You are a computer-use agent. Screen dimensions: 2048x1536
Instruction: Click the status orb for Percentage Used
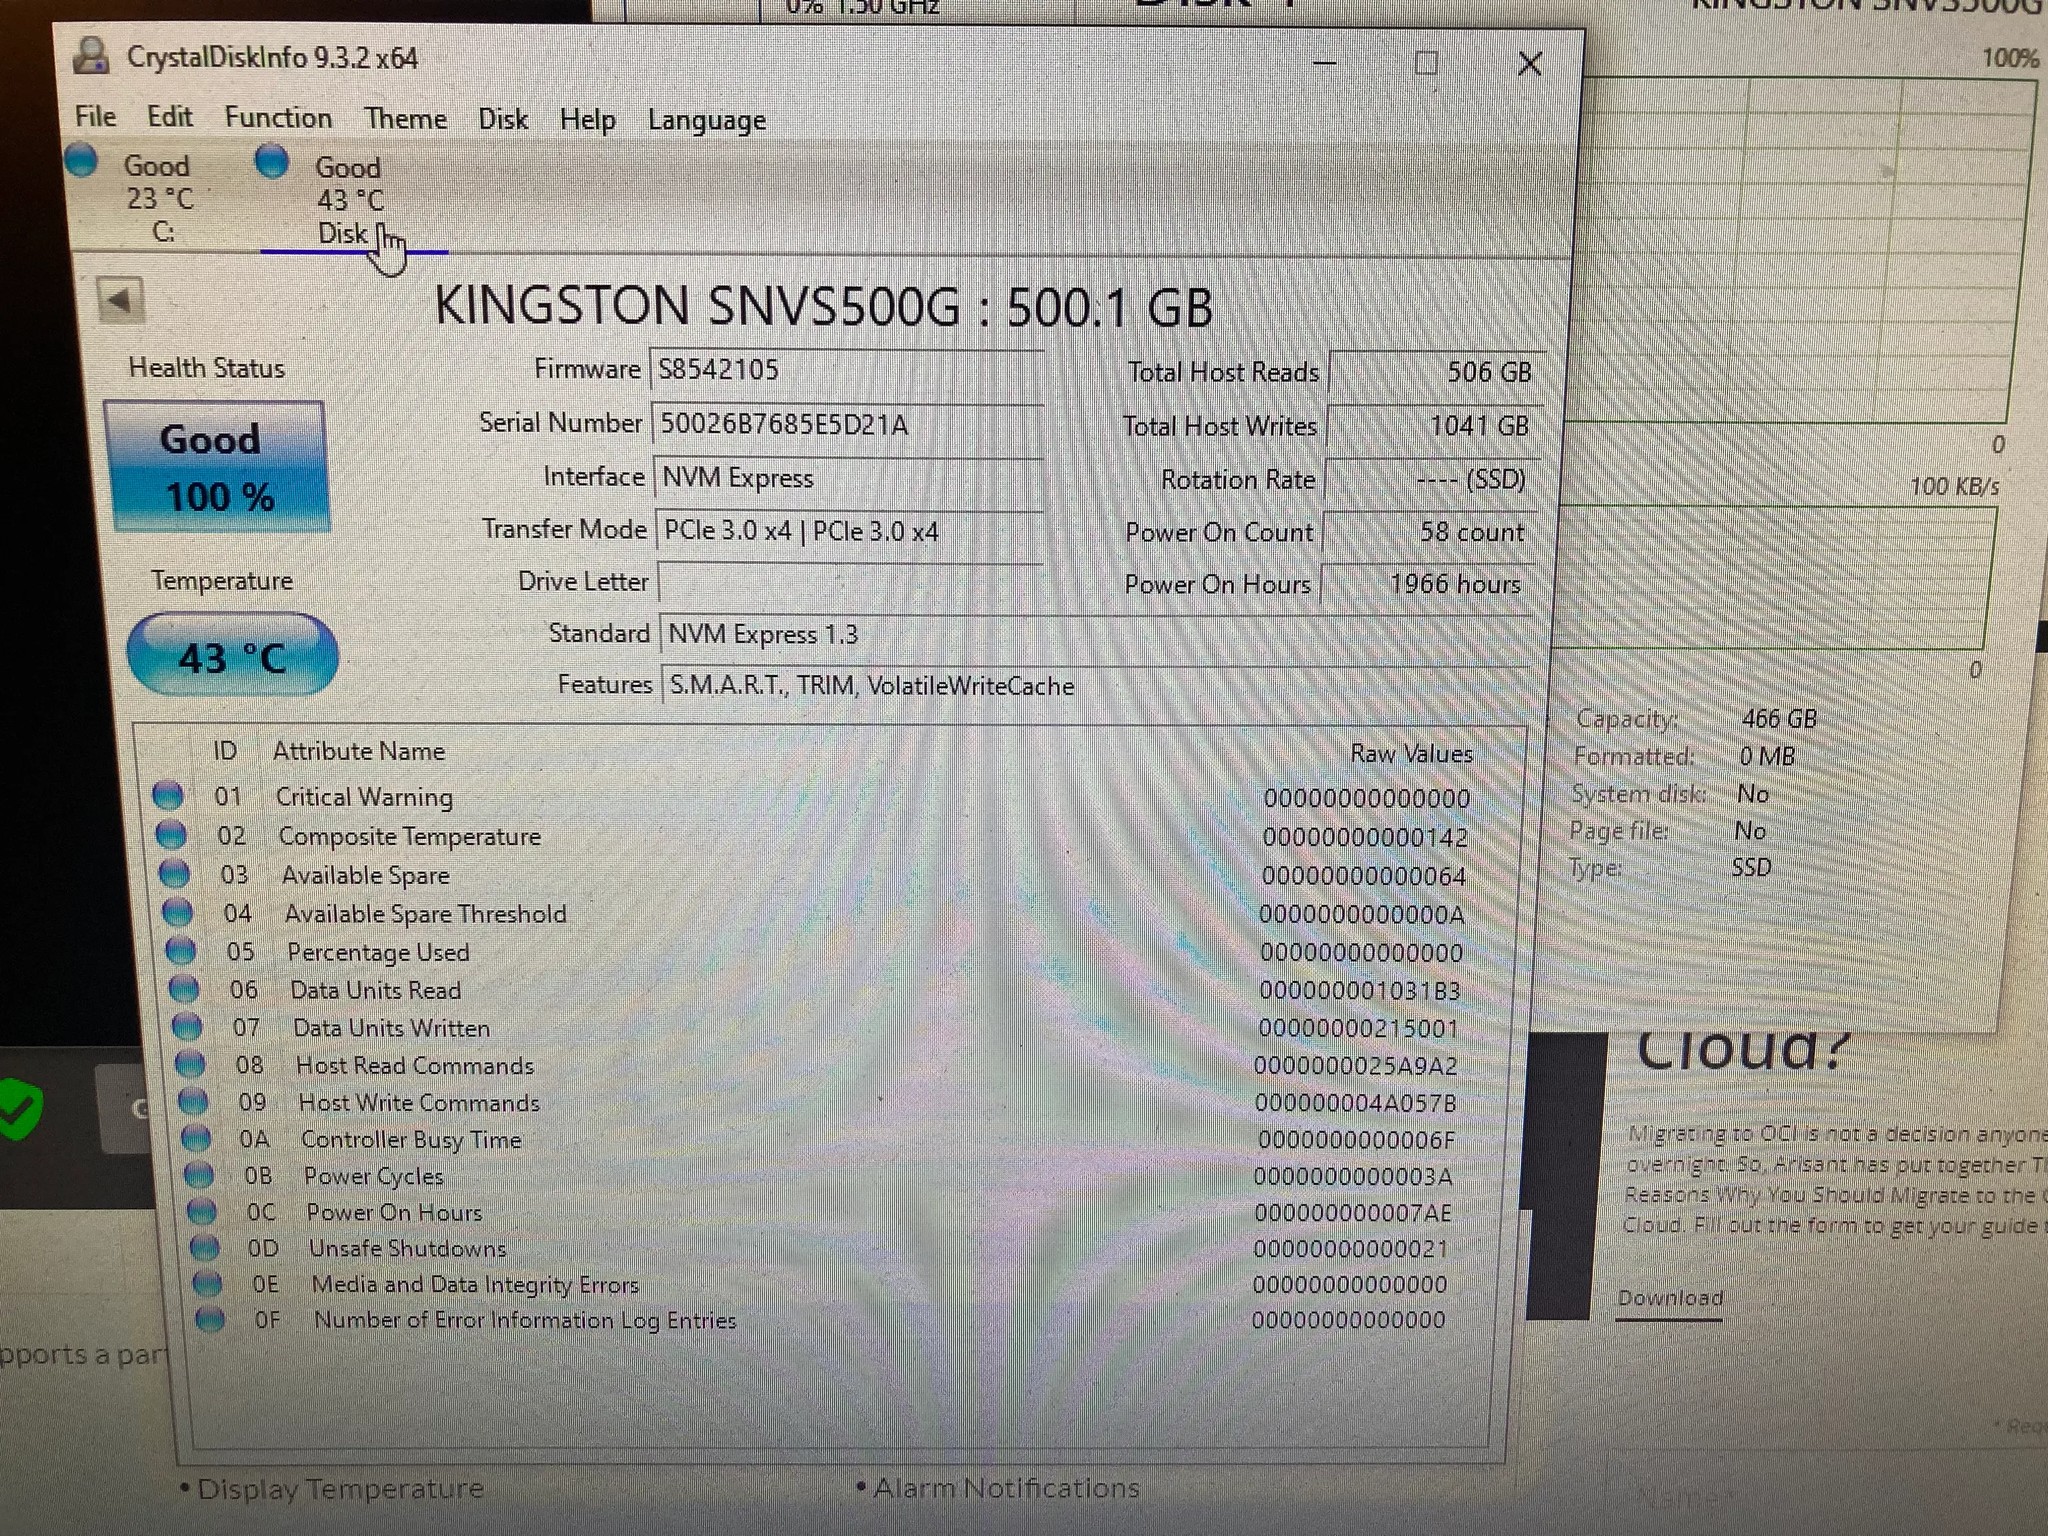point(180,950)
